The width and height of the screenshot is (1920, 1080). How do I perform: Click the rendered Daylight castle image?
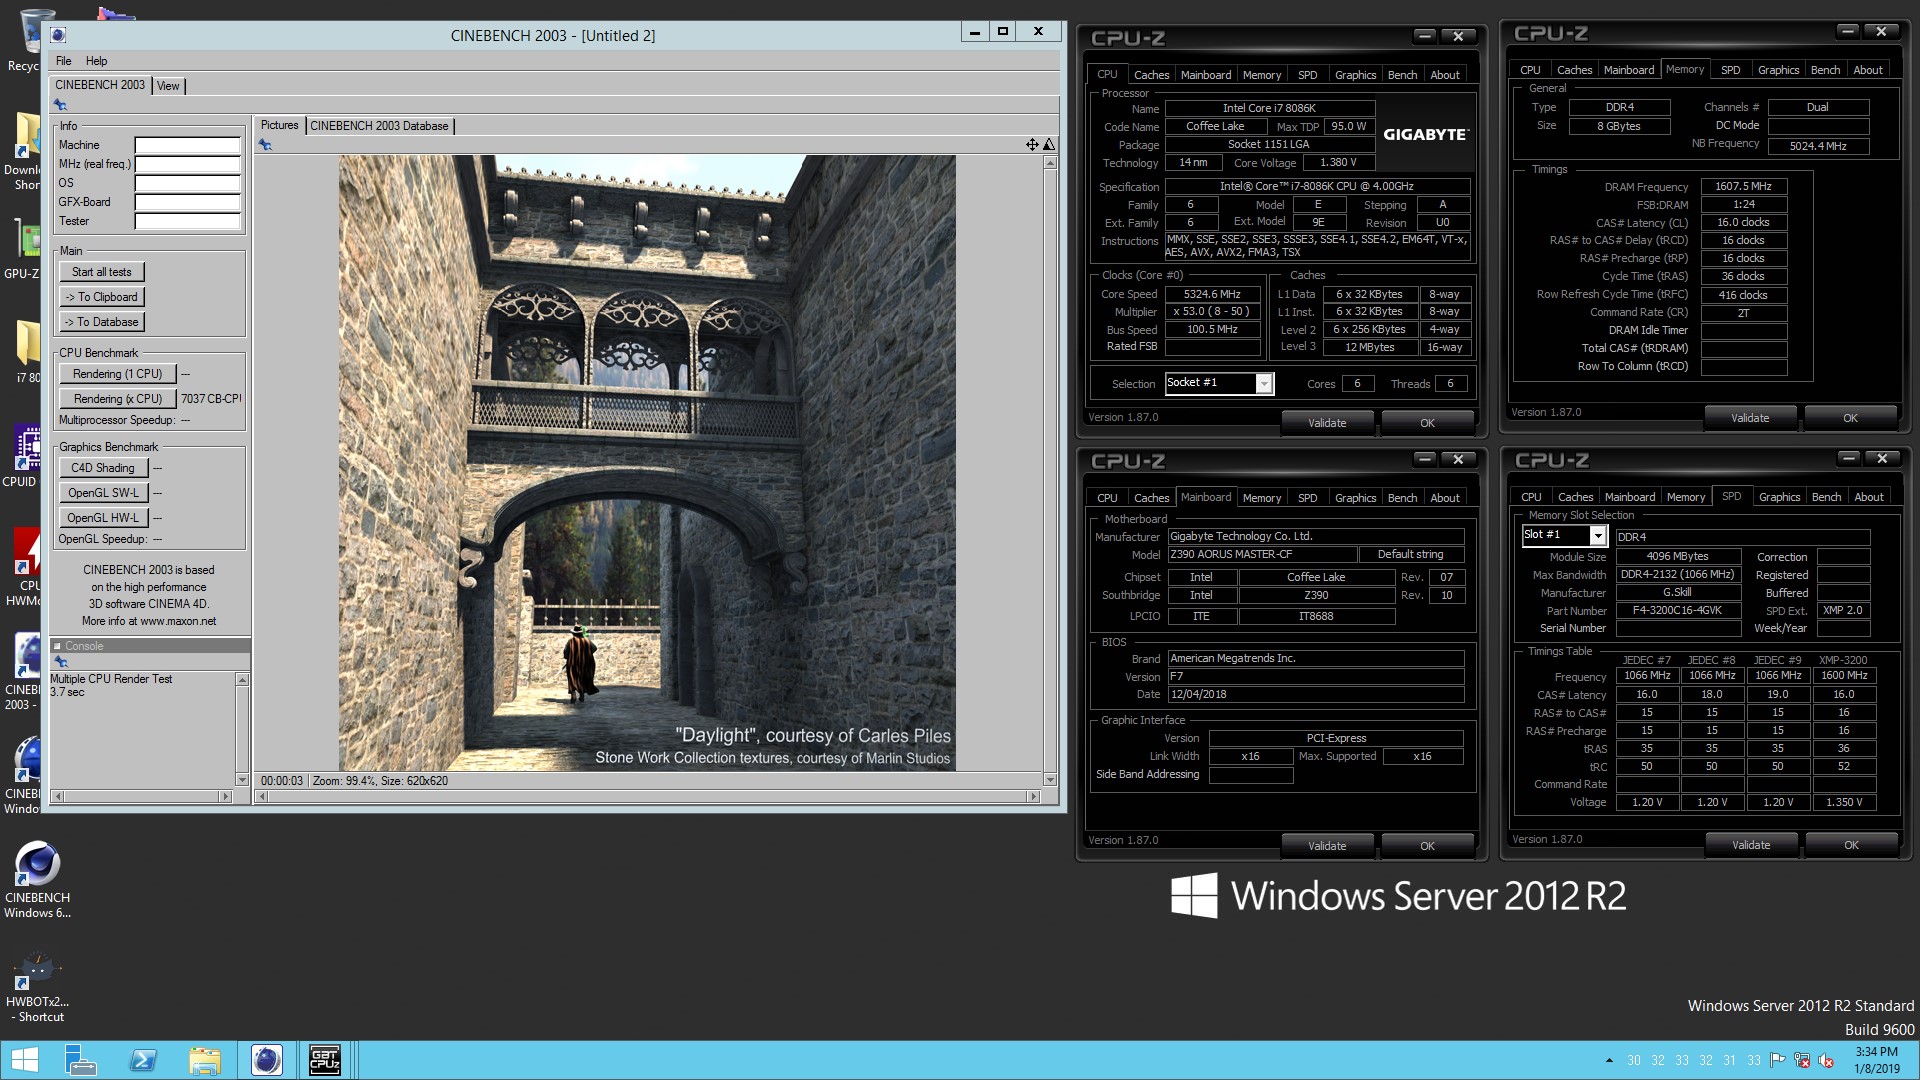(x=647, y=463)
